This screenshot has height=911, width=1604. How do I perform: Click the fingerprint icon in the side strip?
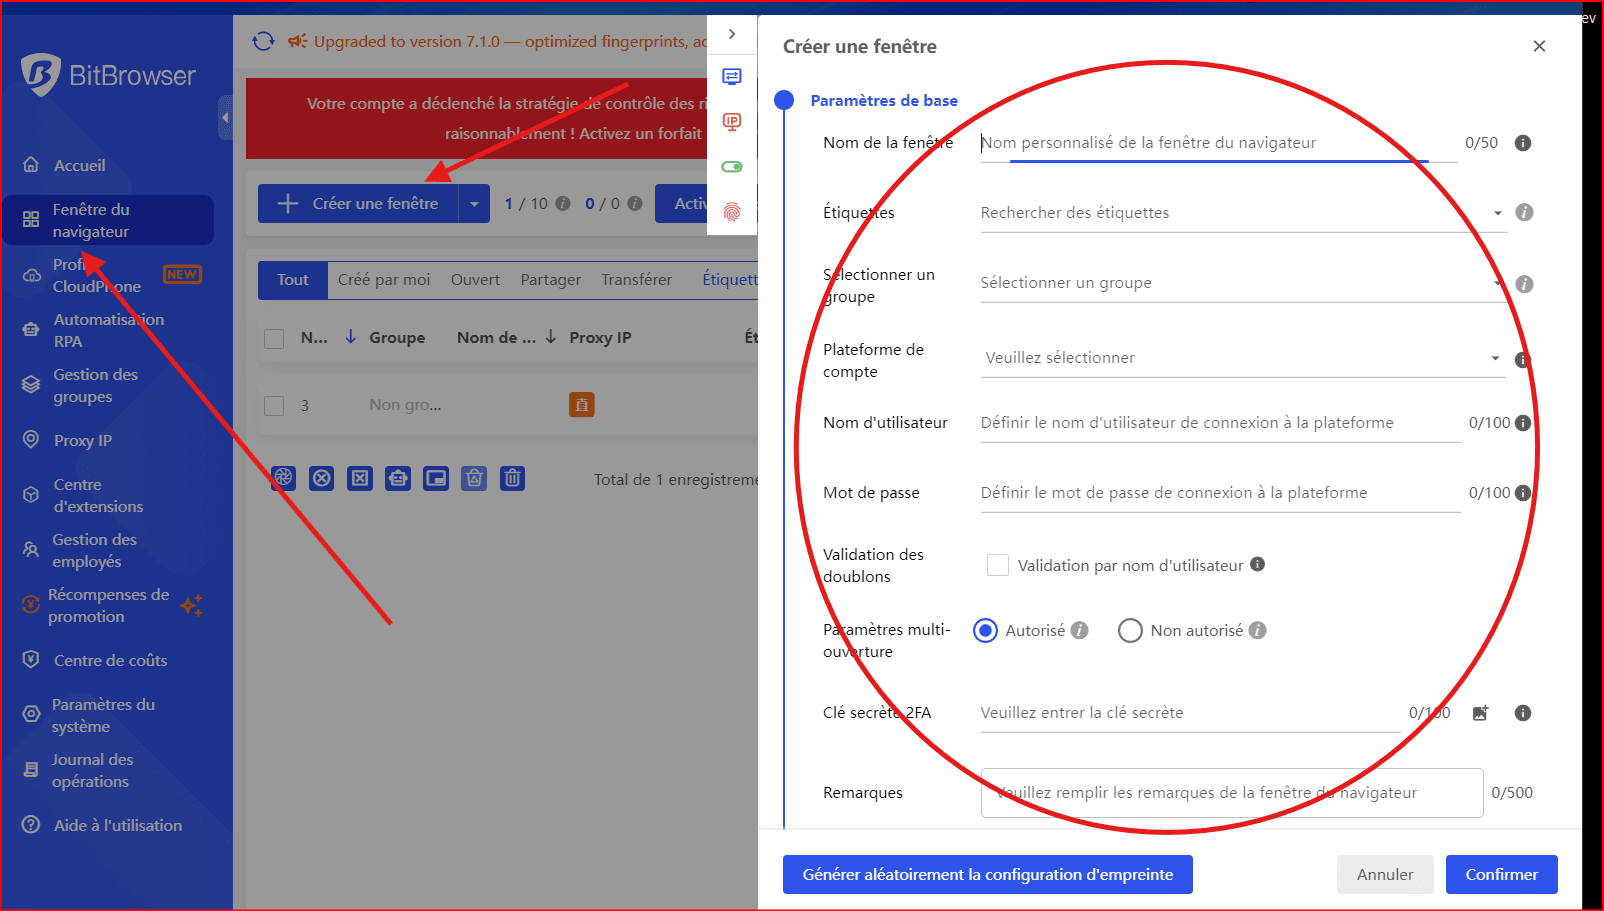pos(732,212)
